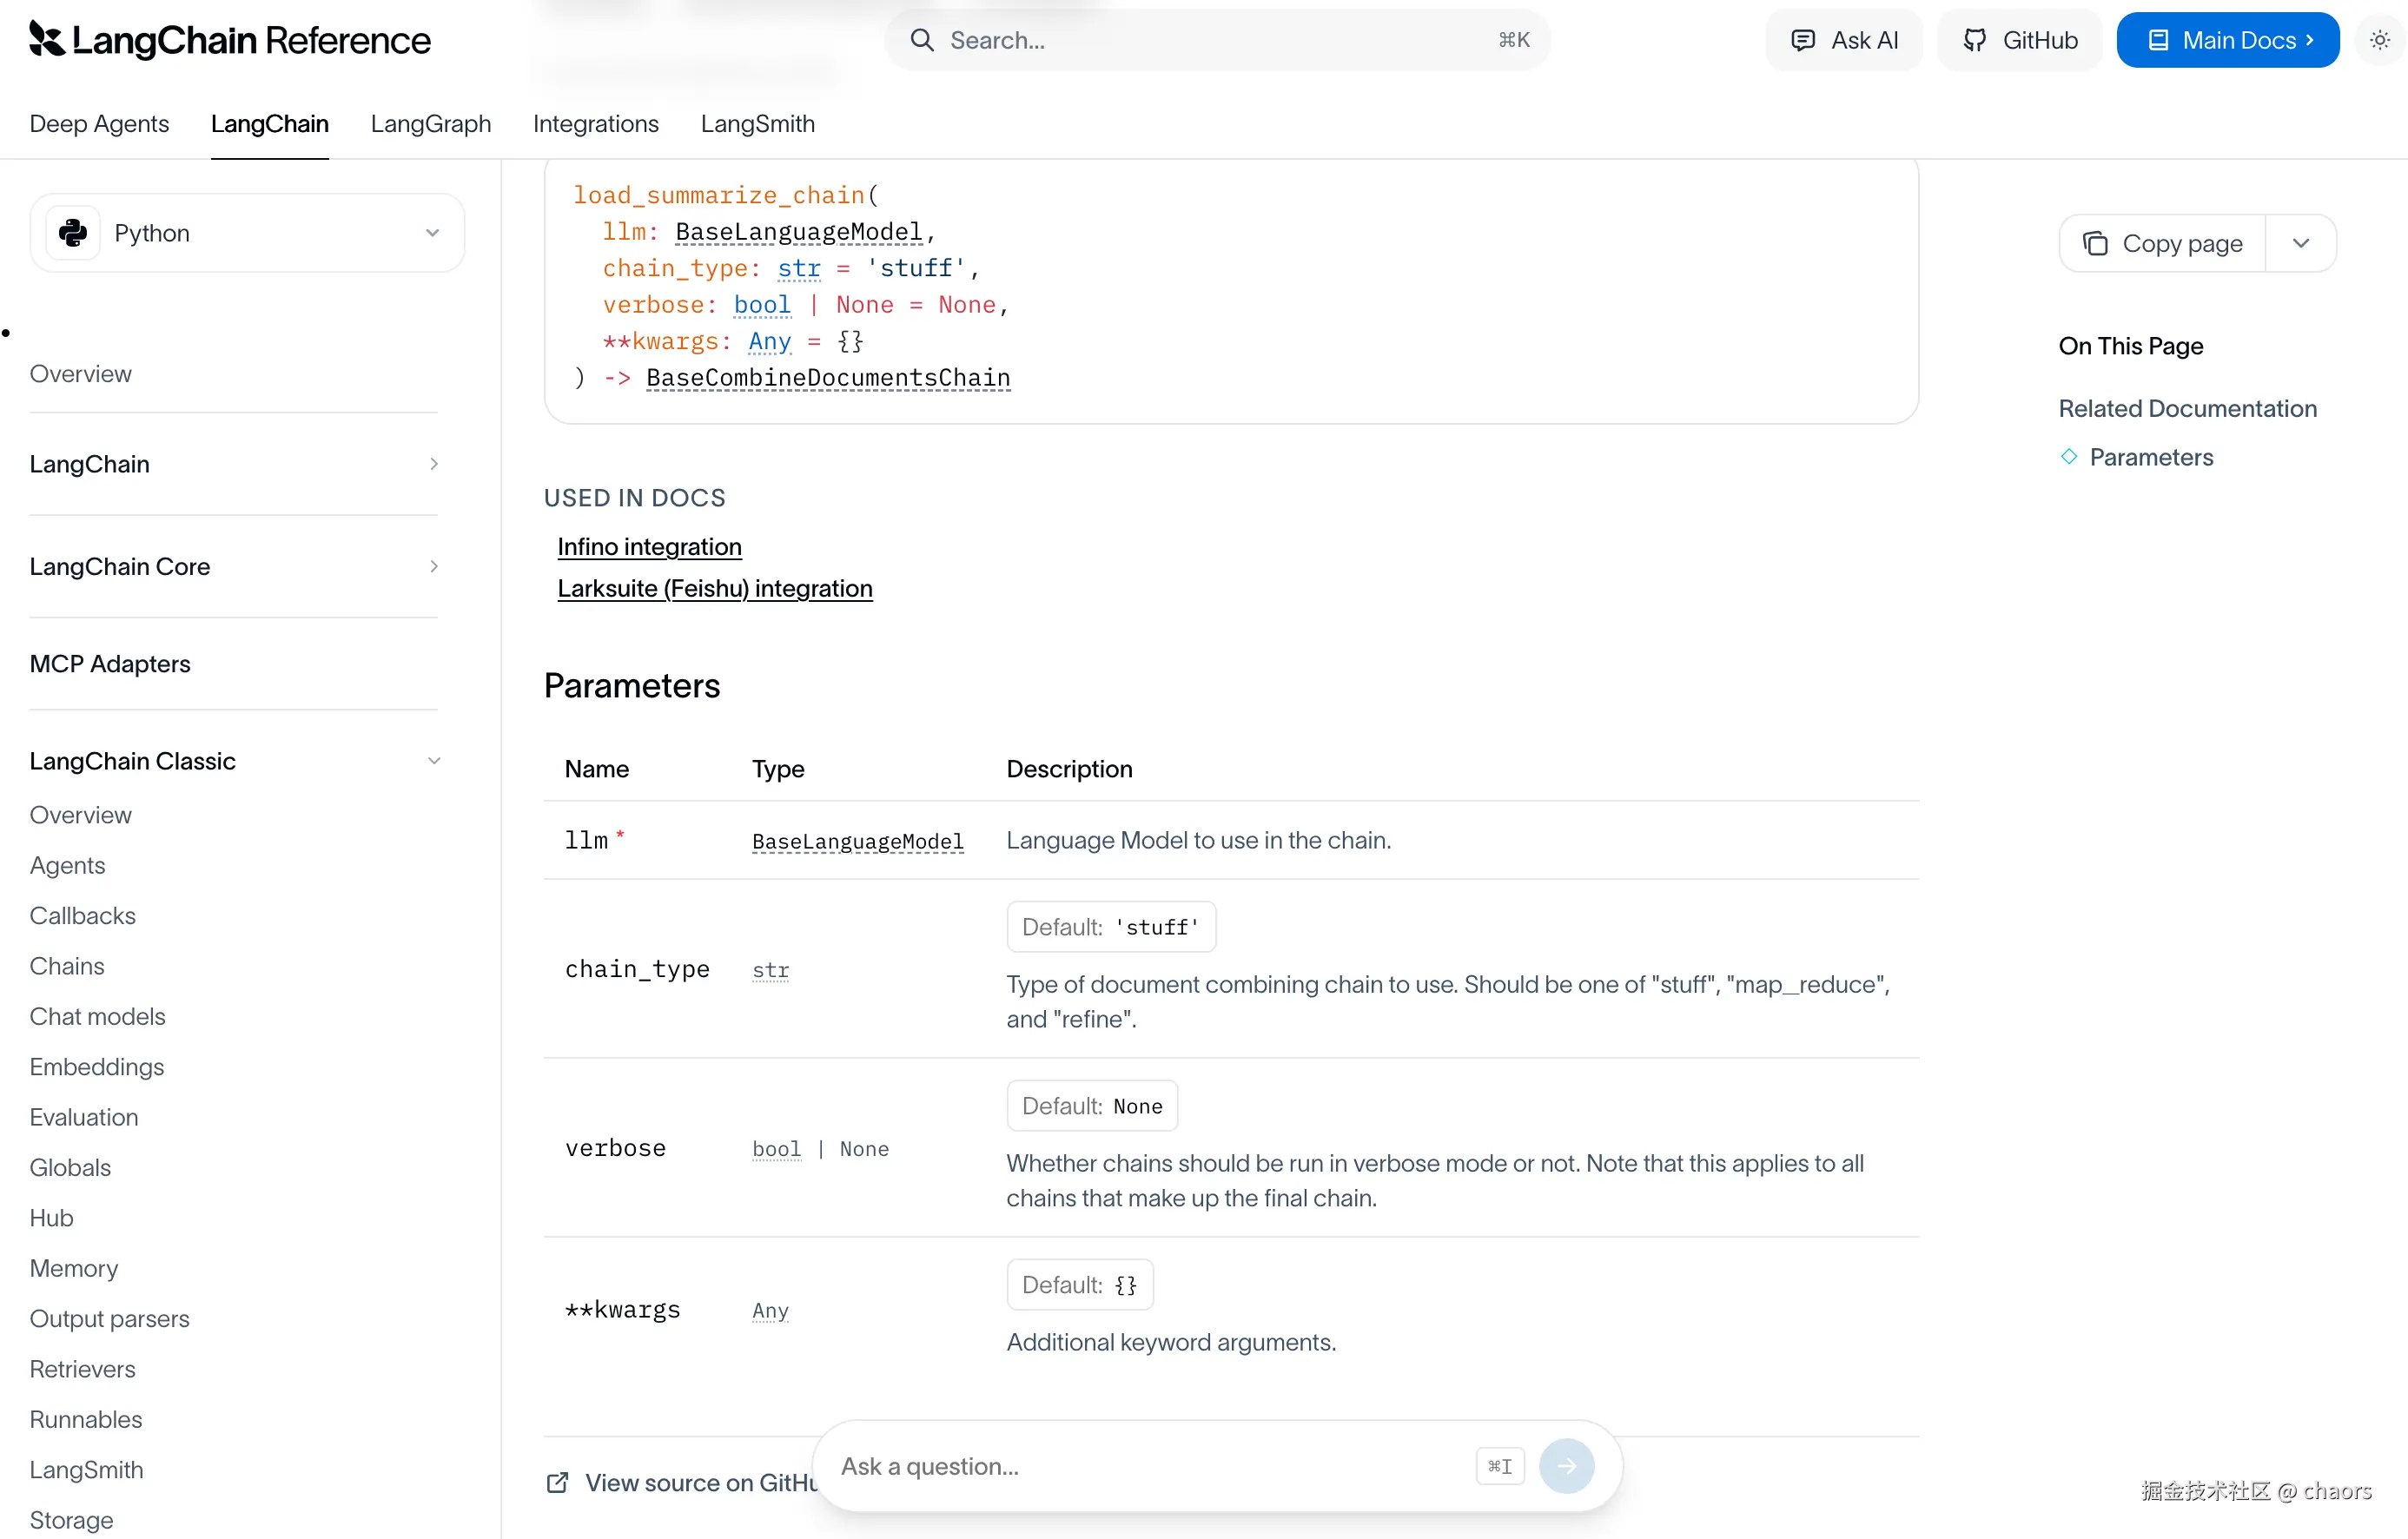Click the search magnifier icon
Viewport: 2408px width, 1539px height.
pyautogui.click(x=921, y=40)
